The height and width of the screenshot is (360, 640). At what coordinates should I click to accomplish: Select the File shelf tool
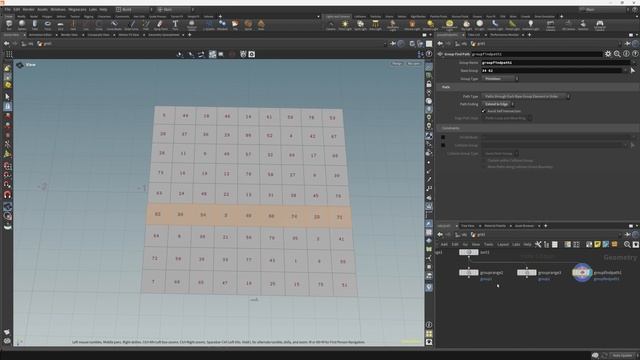point(235,25)
